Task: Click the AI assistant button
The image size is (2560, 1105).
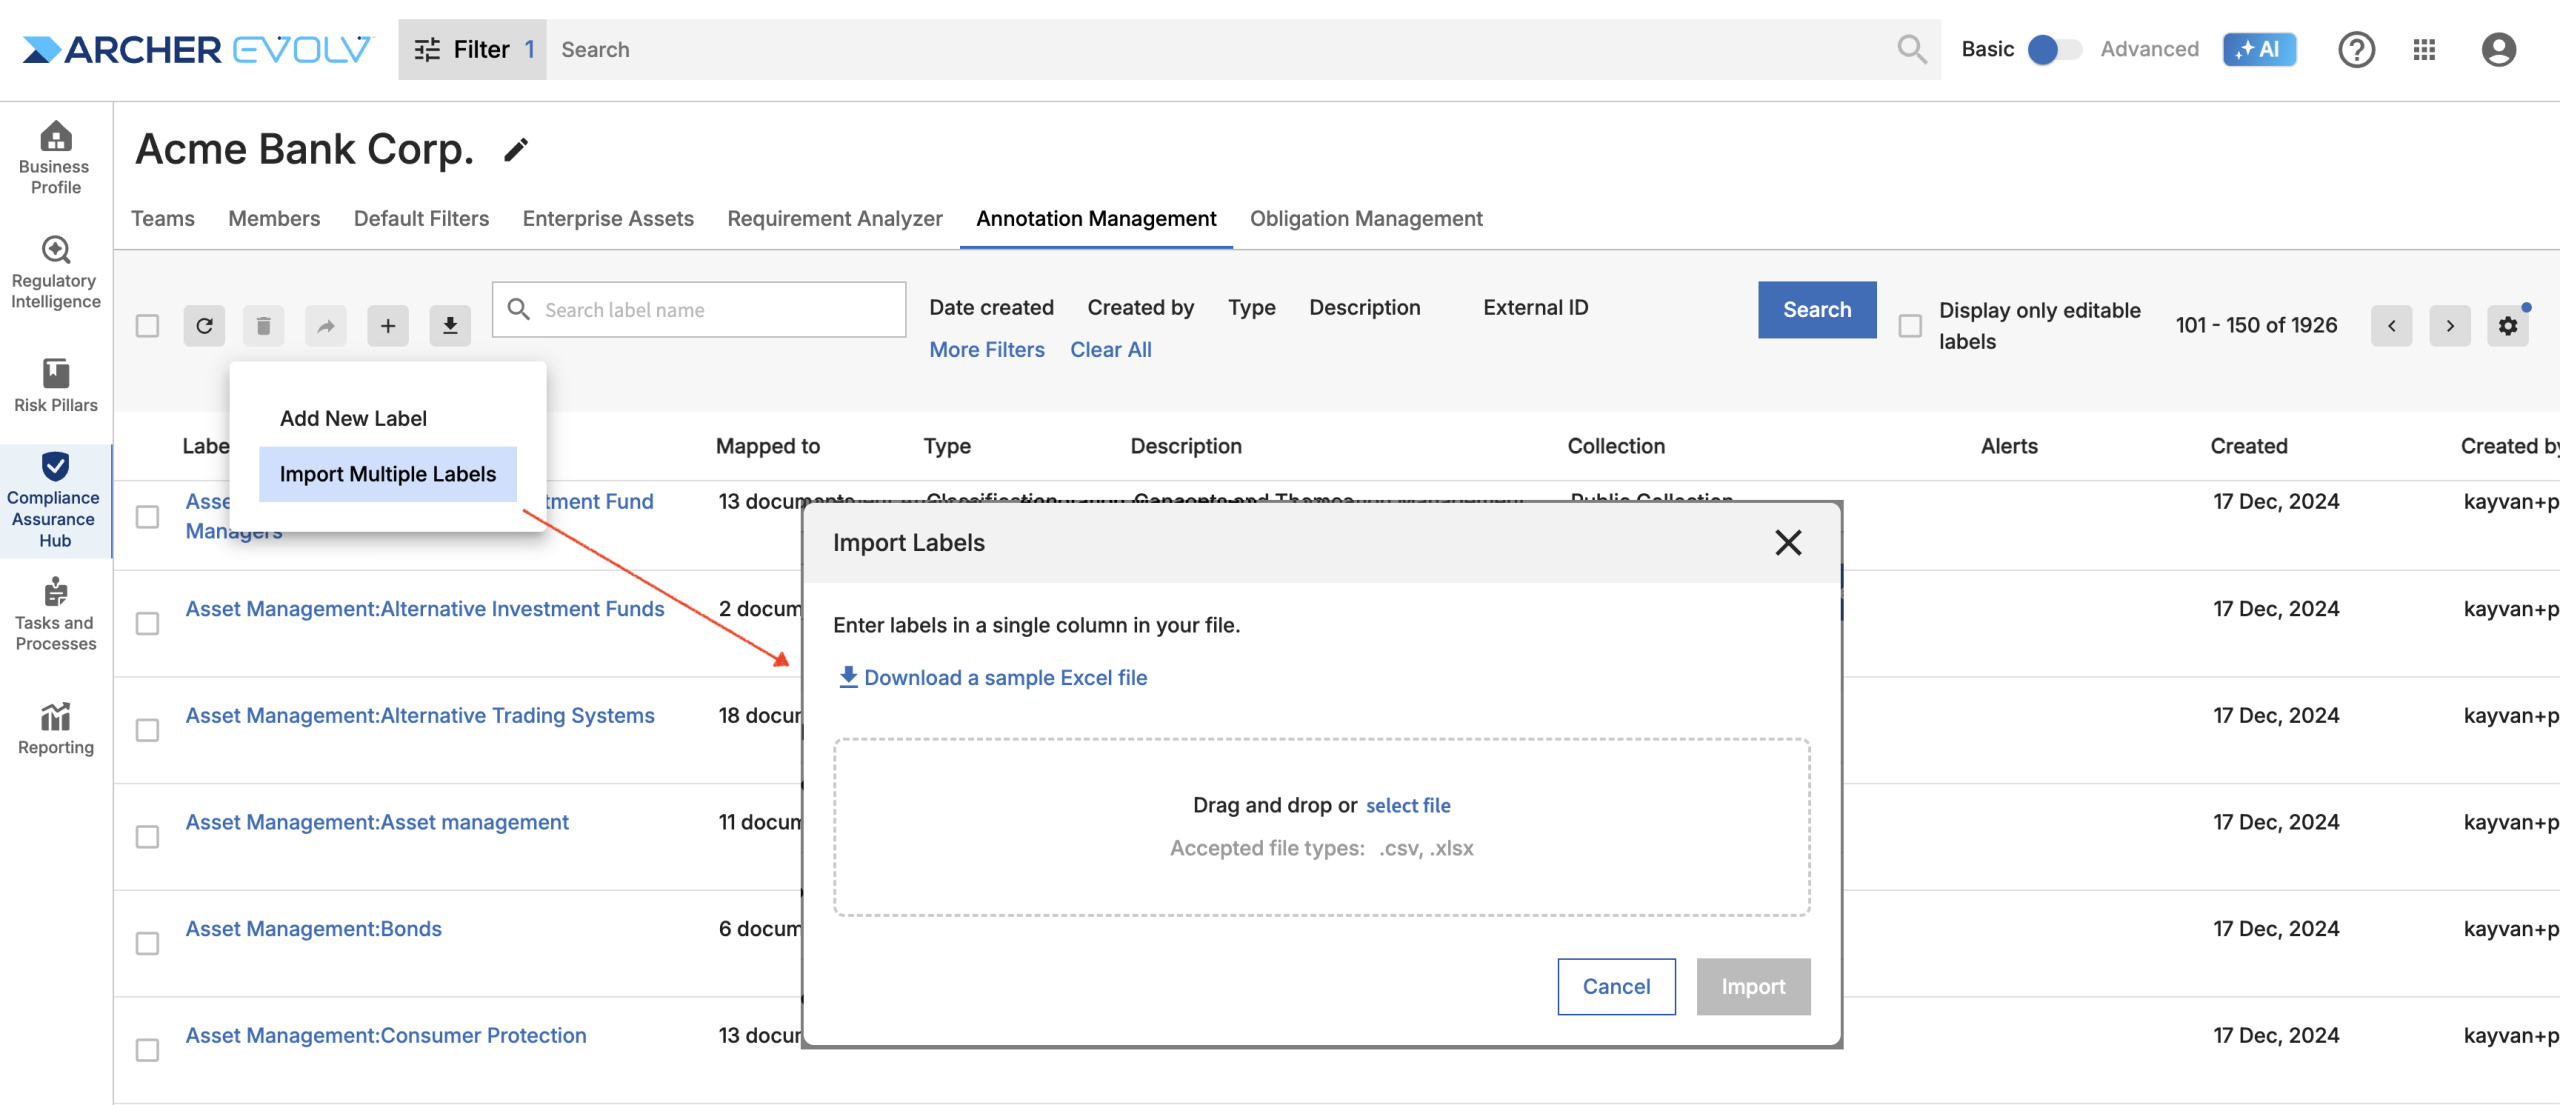Action: 2259,49
